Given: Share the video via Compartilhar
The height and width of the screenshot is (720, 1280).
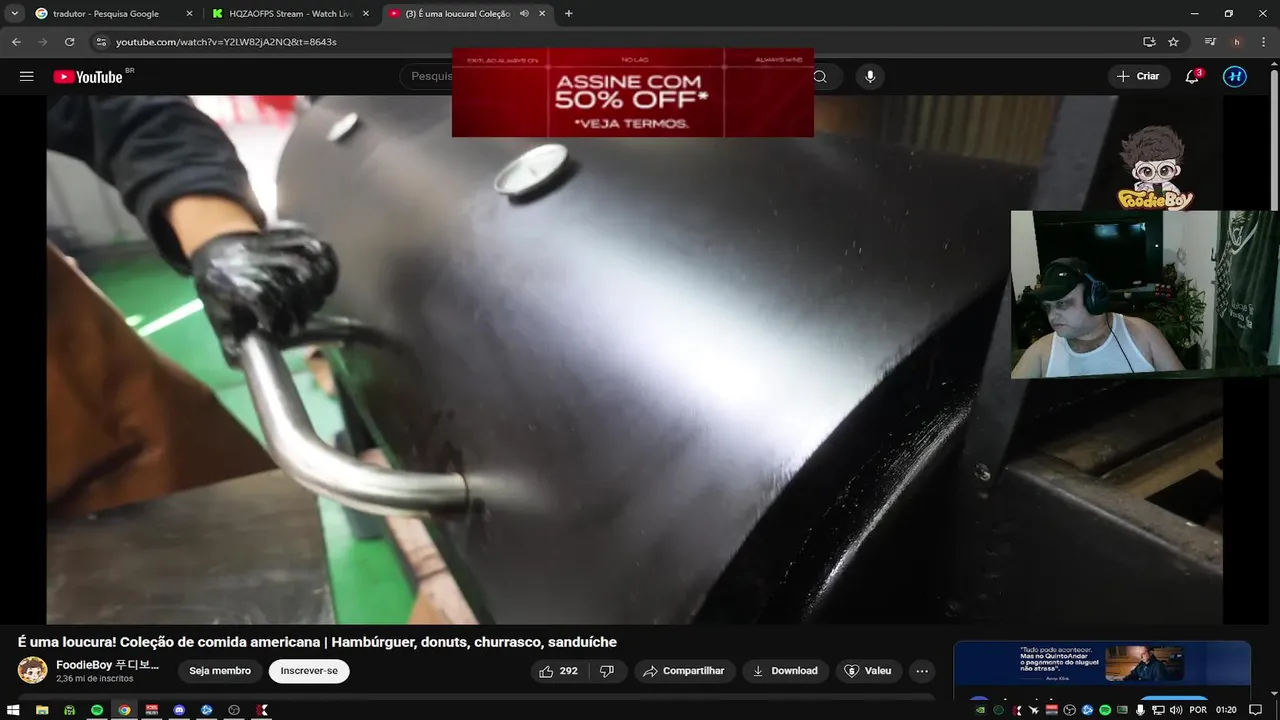Looking at the screenshot, I should coord(685,671).
